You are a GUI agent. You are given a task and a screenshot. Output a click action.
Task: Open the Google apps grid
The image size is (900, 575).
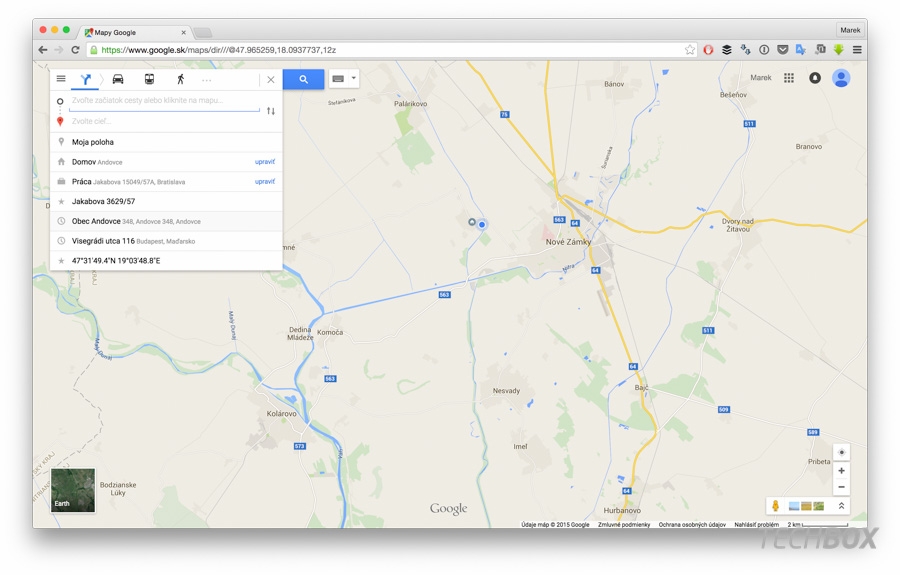point(789,78)
